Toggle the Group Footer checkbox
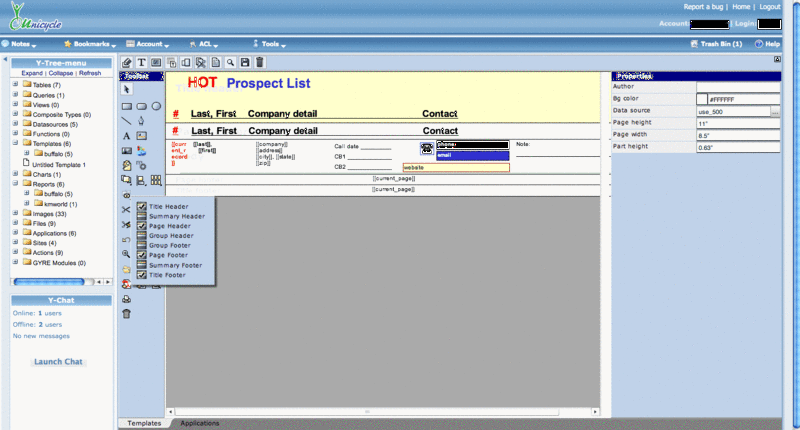800x430 pixels. 142,246
